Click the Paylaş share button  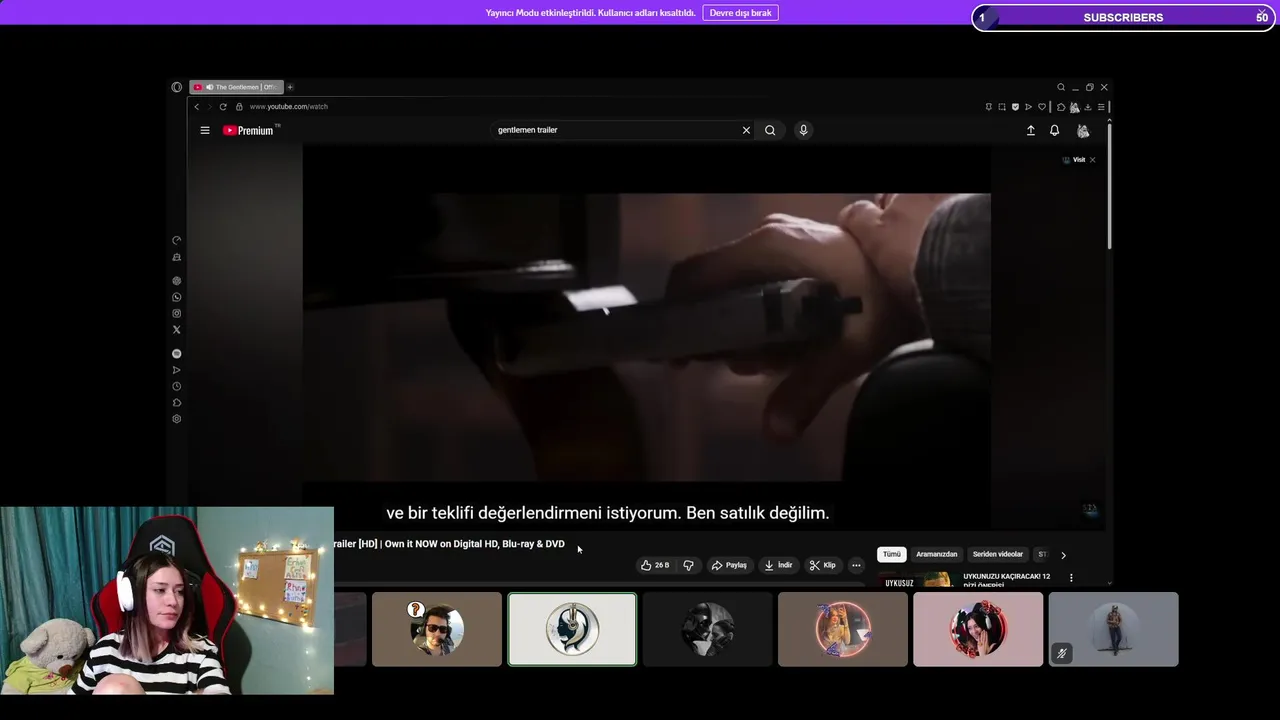pyautogui.click(x=729, y=565)
